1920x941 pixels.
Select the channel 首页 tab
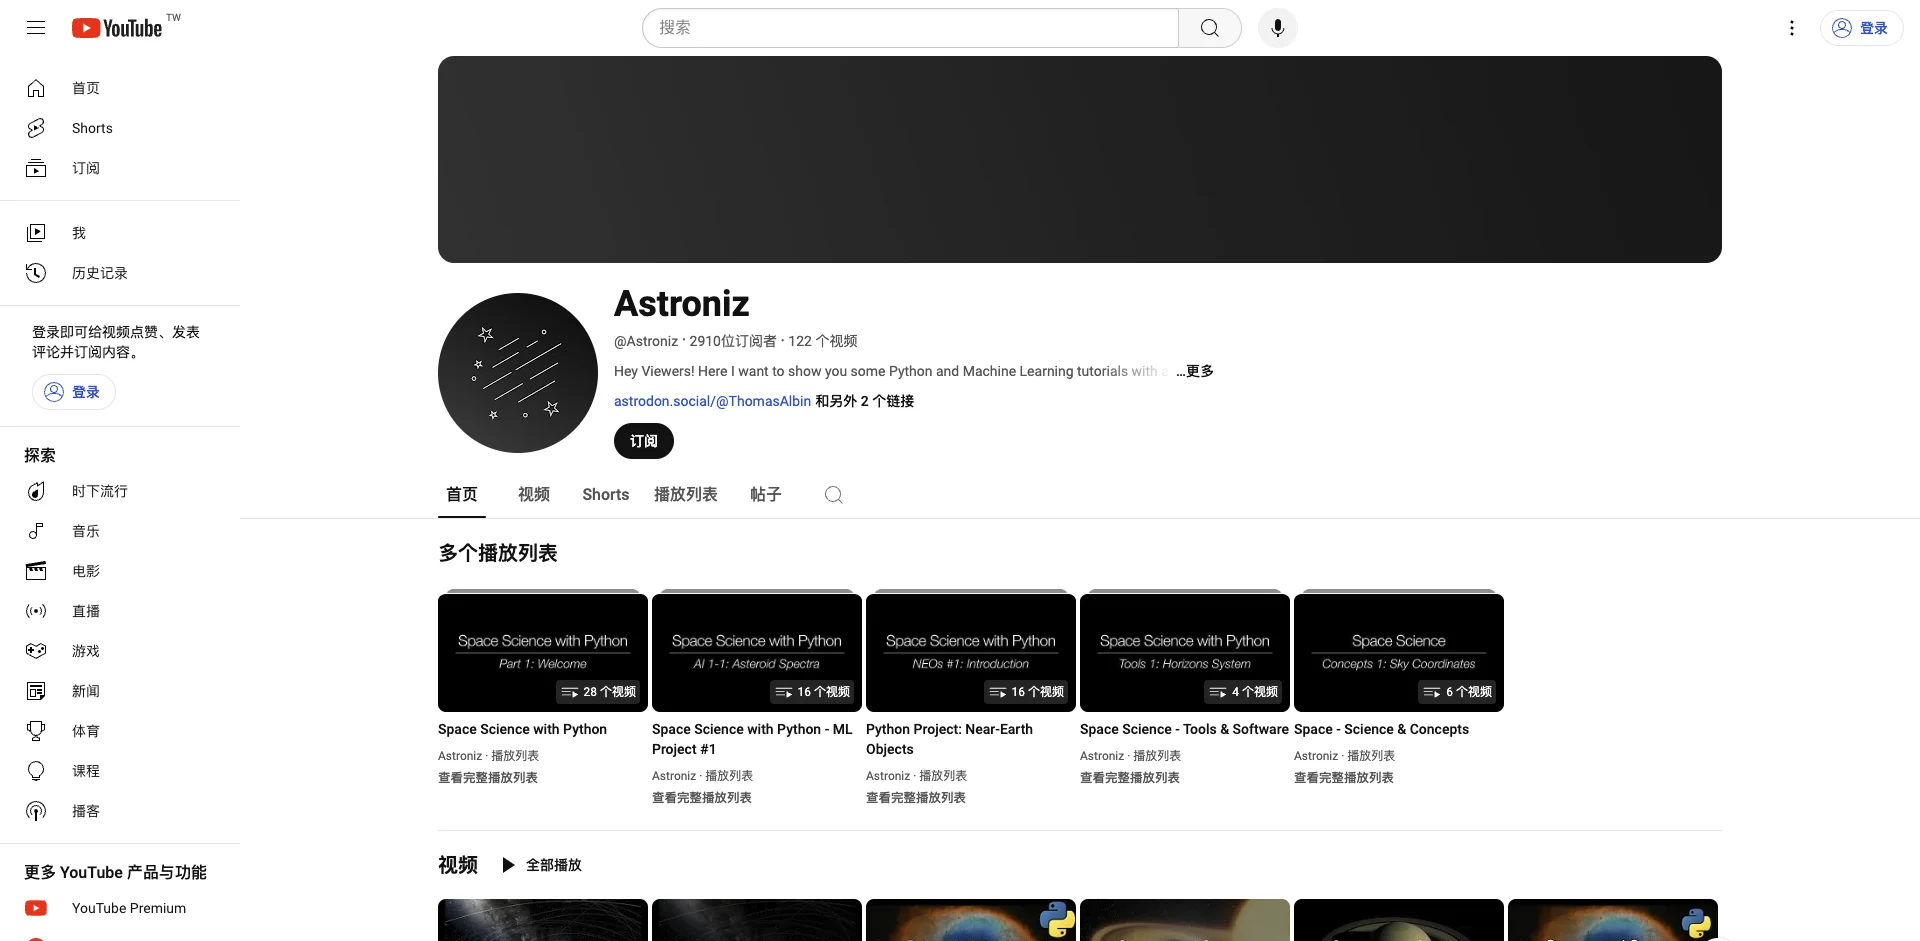coord(462,495)
